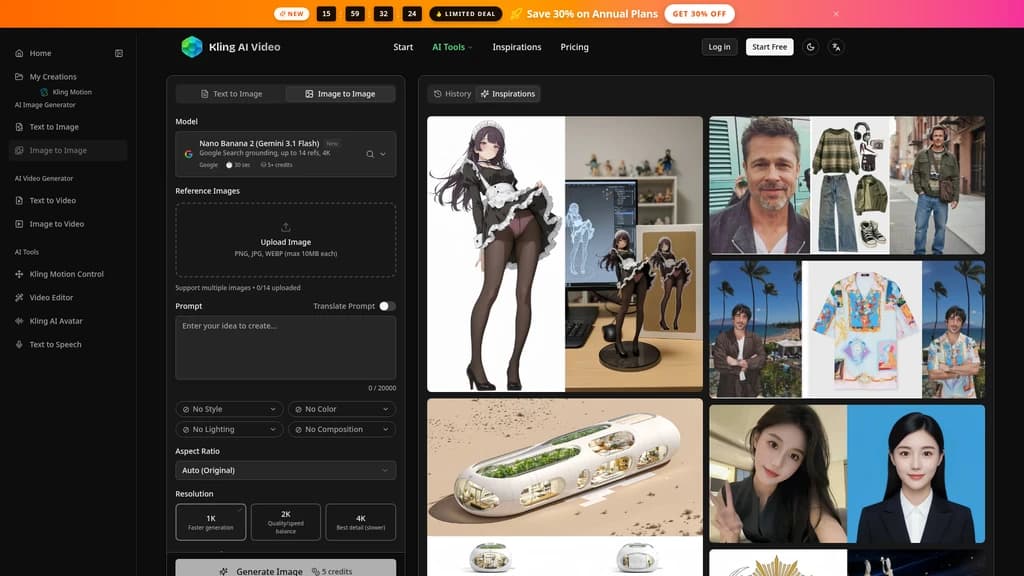
Task: Click the History clock icon
Action: pyautogui.click(x=438, y=94)
